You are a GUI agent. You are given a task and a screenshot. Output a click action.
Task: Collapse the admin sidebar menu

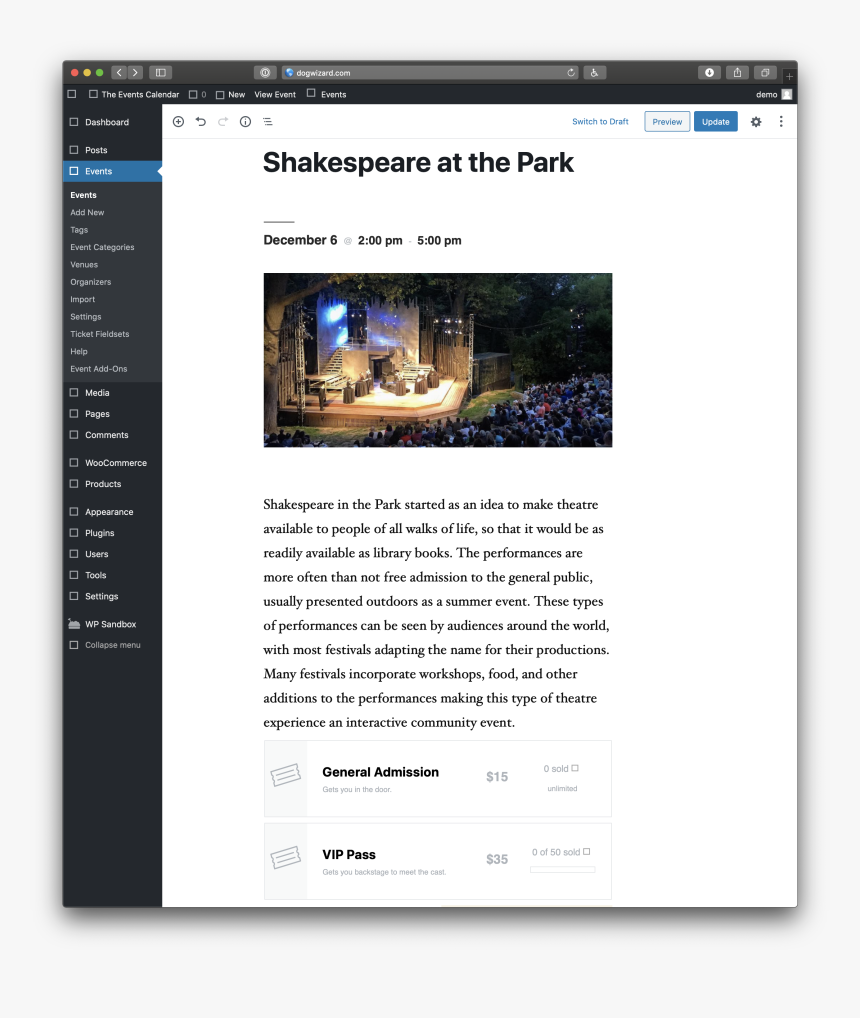coord(112,645)
